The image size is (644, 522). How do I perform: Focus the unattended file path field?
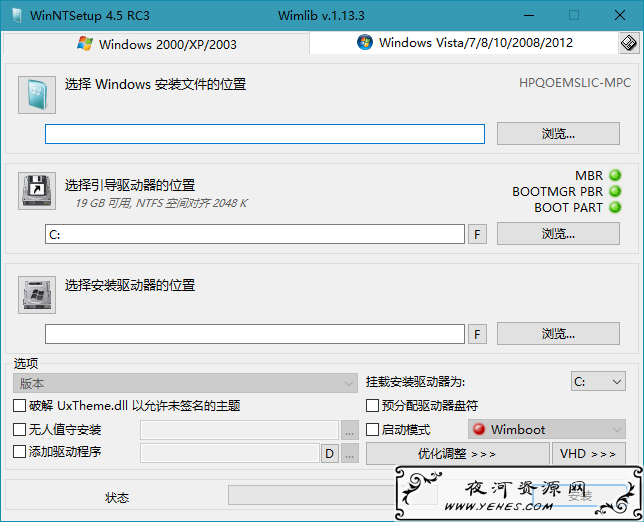click(x=239, y=430)
